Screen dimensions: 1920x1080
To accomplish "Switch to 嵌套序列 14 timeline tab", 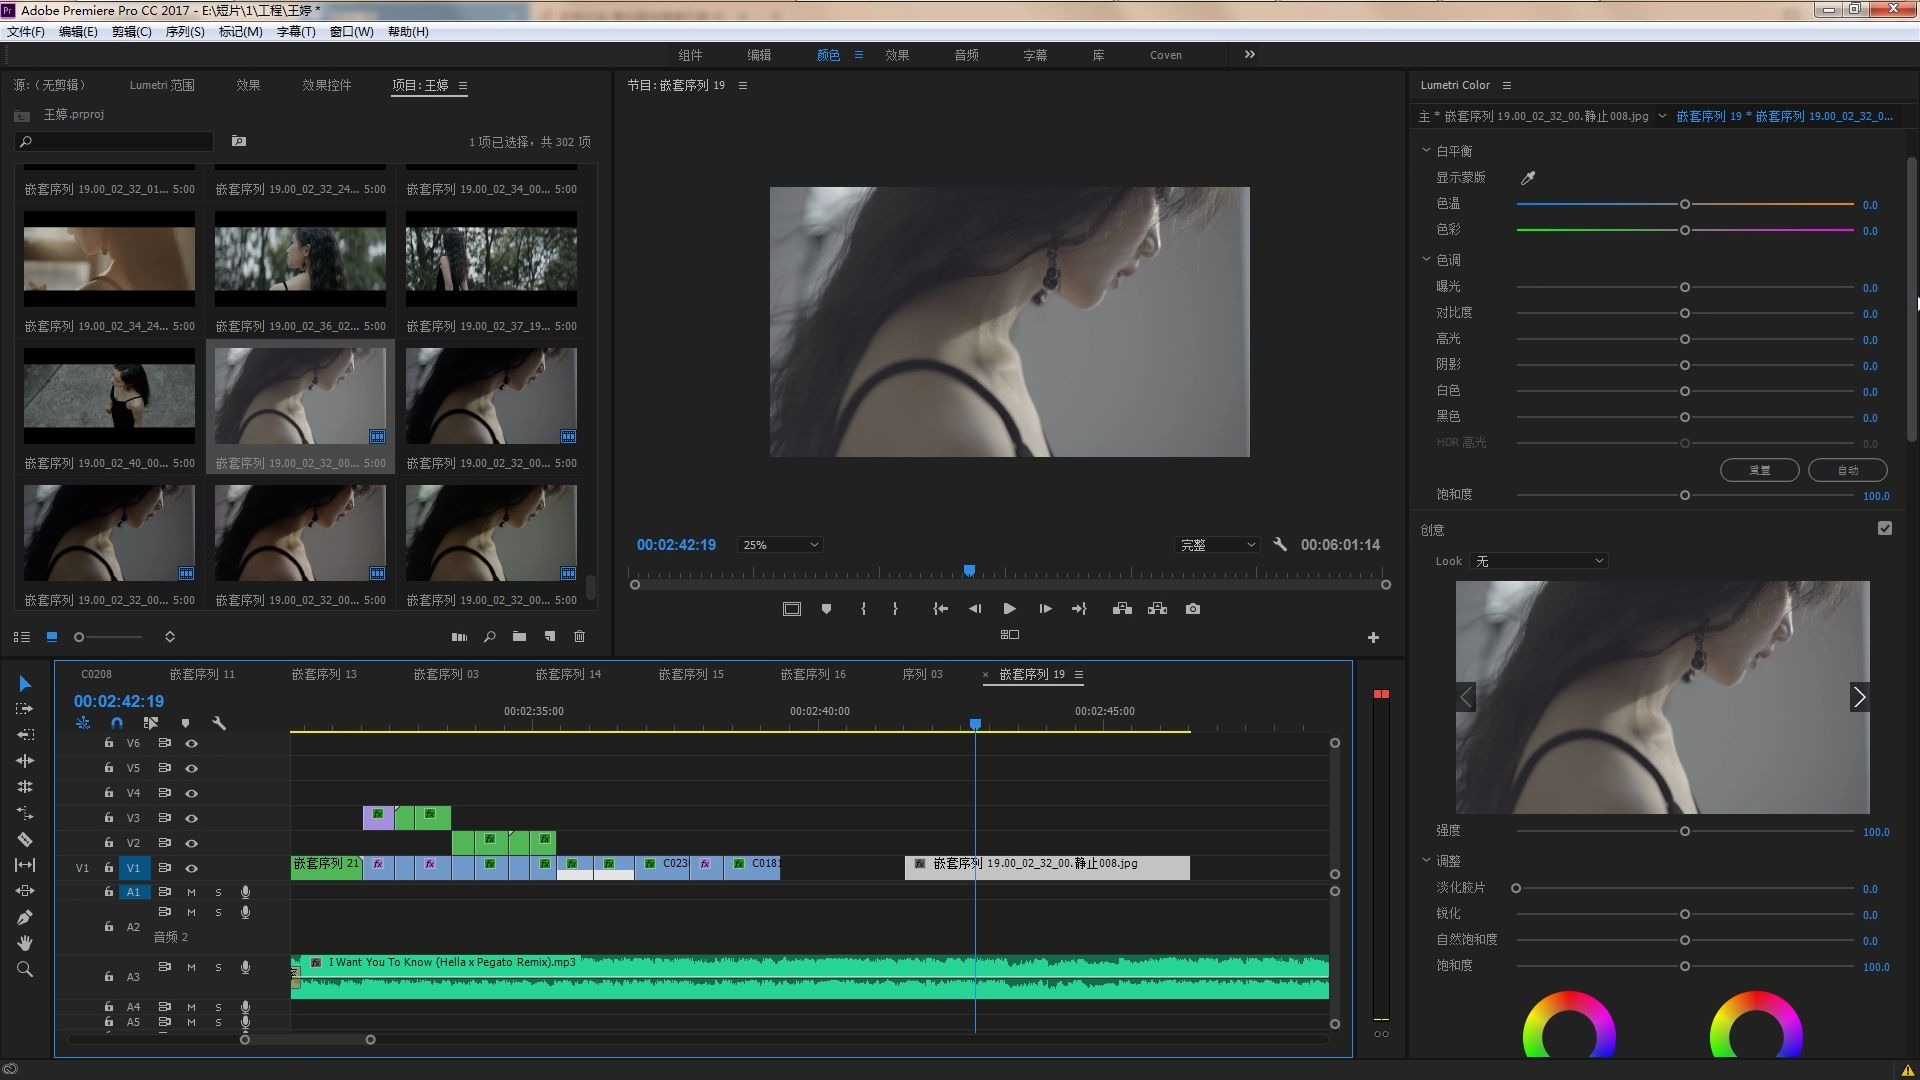I will coord(568,674).
